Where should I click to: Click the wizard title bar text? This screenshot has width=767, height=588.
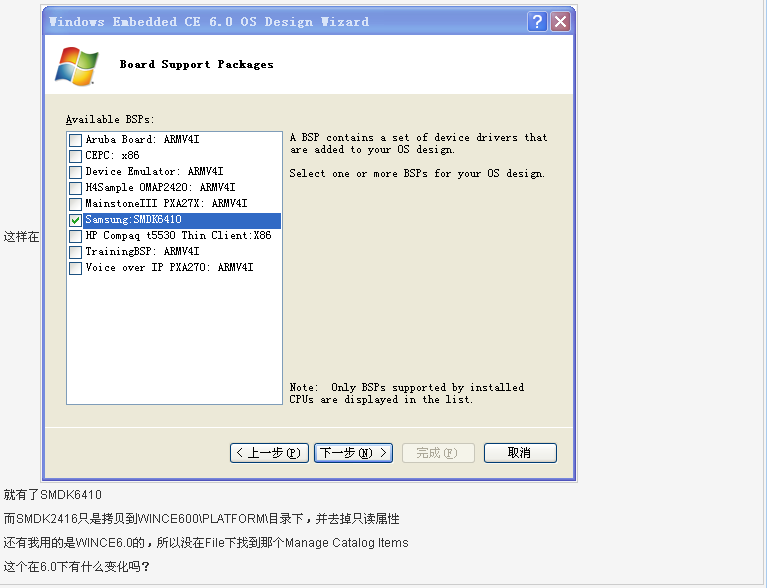click(209, 22)
